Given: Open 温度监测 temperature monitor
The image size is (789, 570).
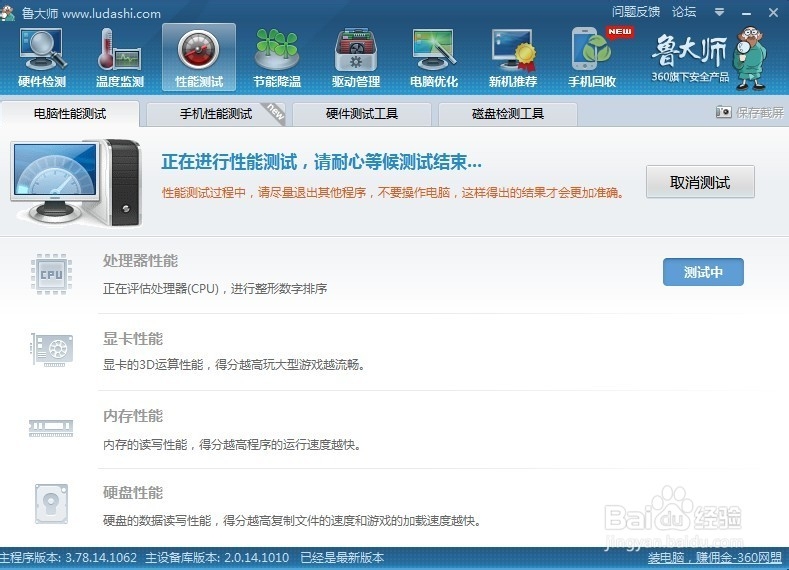Looking at the screenshot, I should (x=120, y=58).
